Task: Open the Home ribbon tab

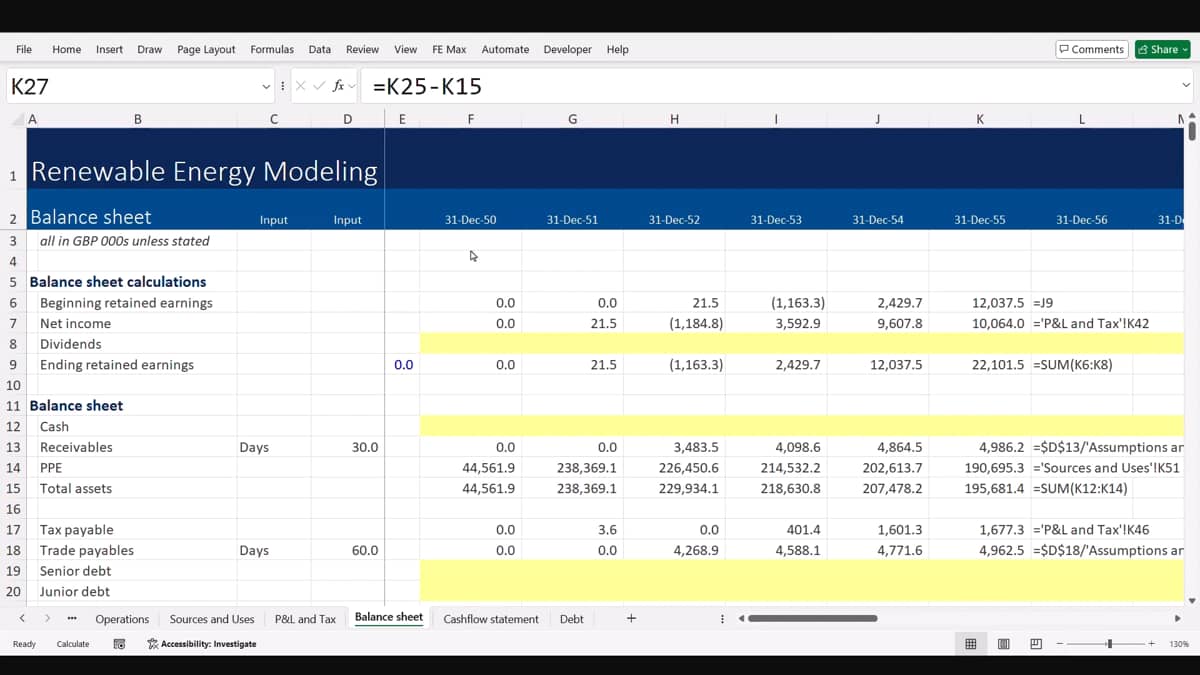Action: pos(66,49)
